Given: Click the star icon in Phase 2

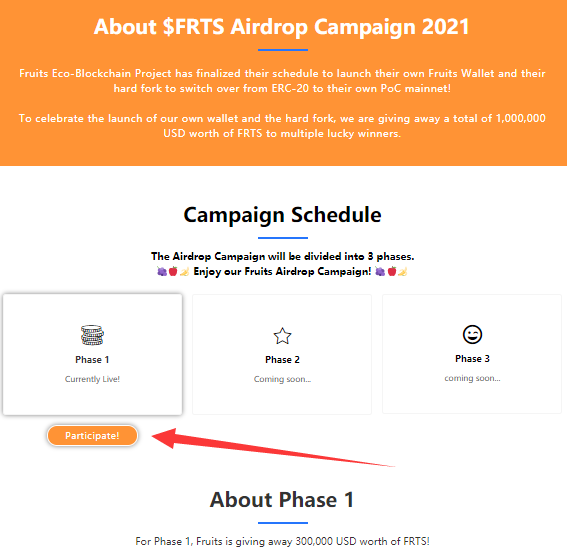Looking at the screenshot, I should click(282, 336).
